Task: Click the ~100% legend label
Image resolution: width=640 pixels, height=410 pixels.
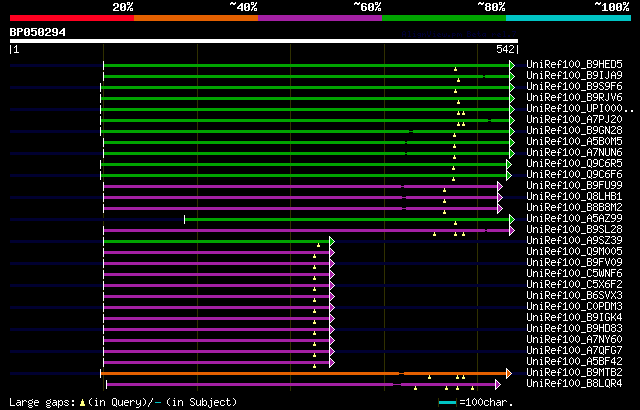Action: point(612,7)
